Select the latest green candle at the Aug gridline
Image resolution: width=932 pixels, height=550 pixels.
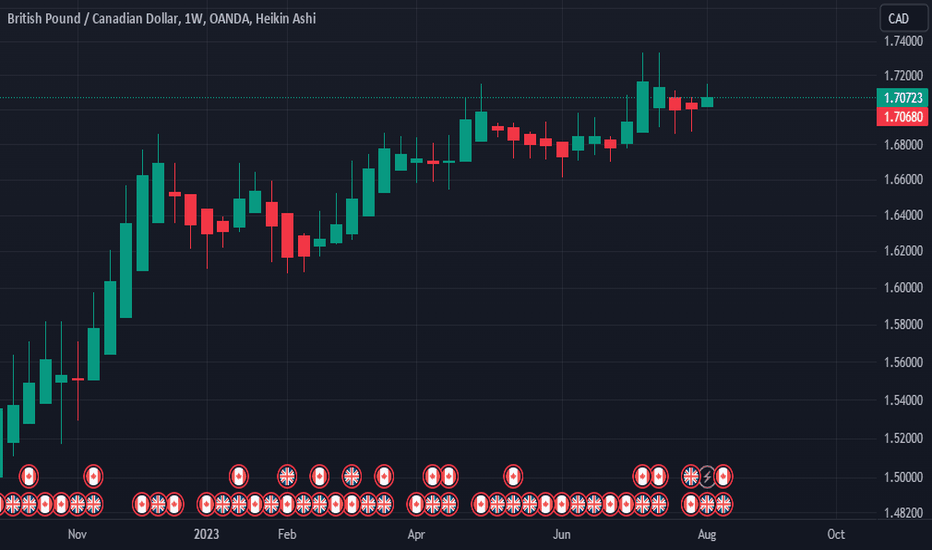pyautogui.click(x=707, y=102)
